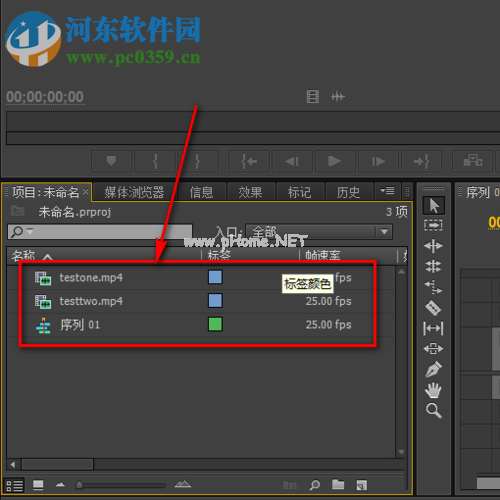Click the green label swatch for 序列 01

215,324
